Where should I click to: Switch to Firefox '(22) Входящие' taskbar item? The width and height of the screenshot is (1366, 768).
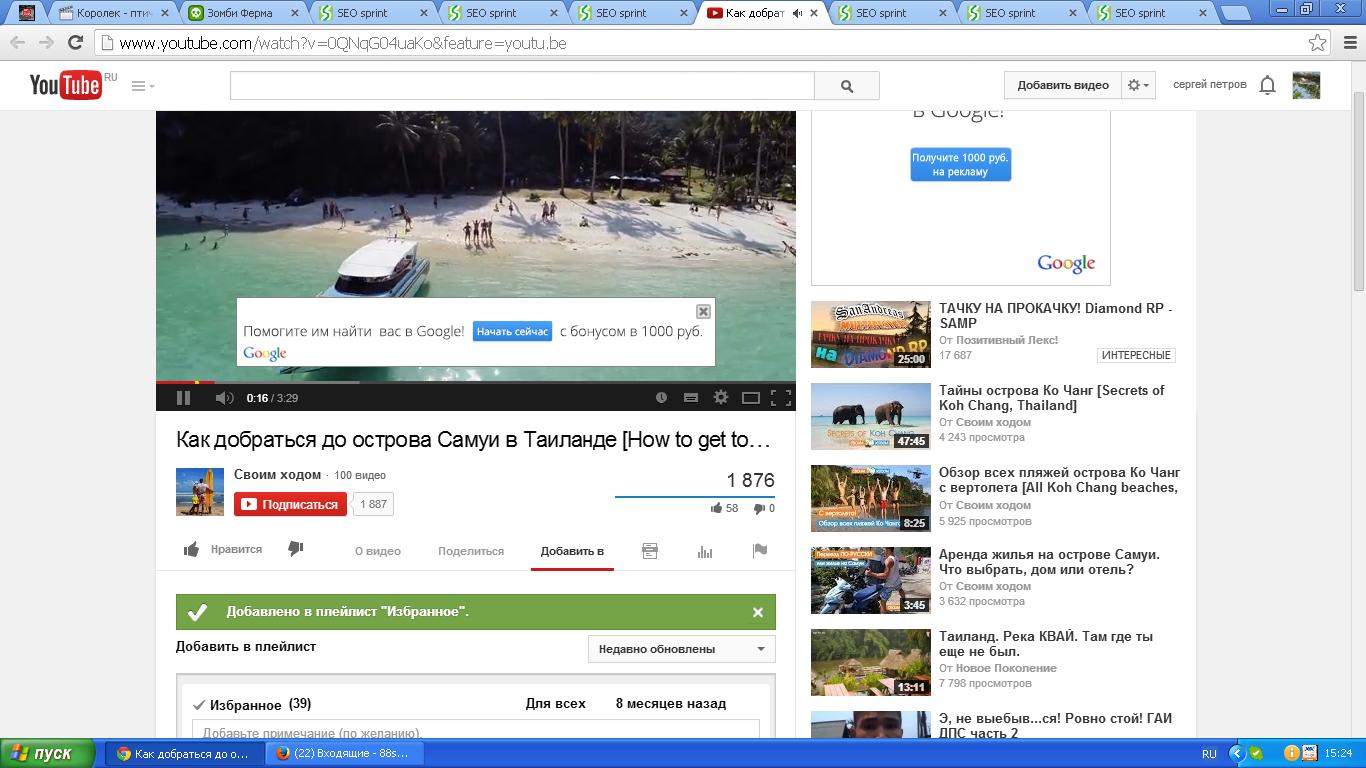[x=345, y=754]
